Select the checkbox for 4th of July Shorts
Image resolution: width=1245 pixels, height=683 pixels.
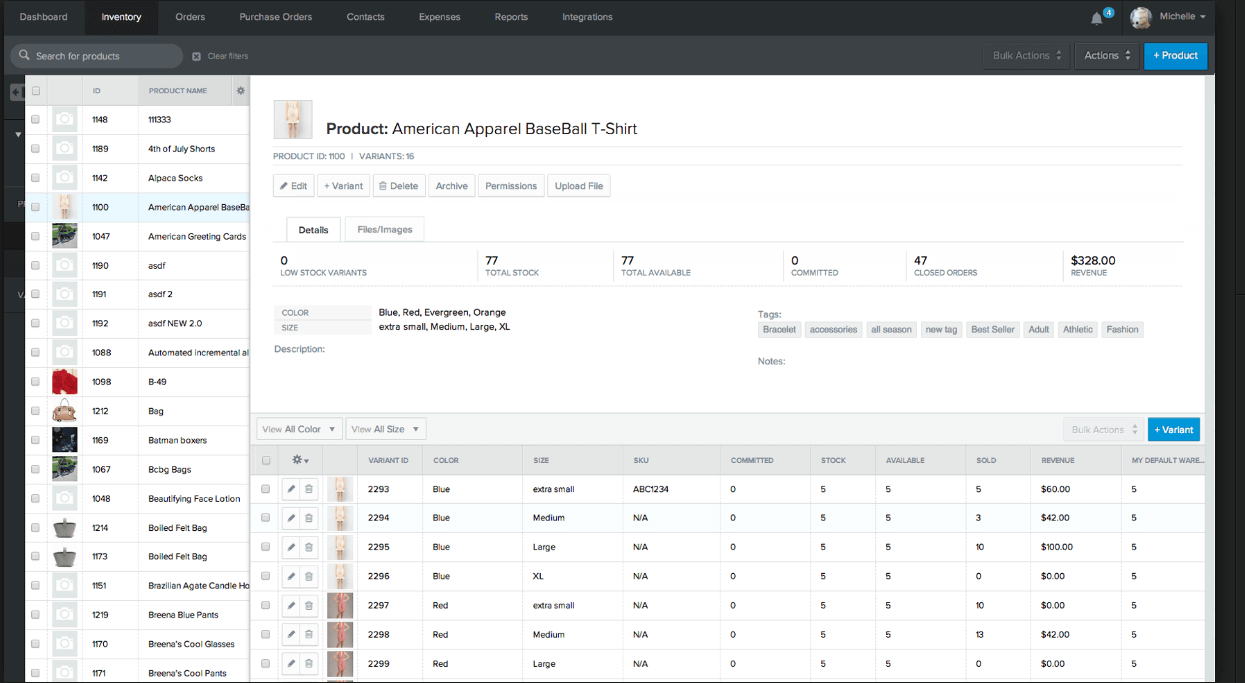36,149
